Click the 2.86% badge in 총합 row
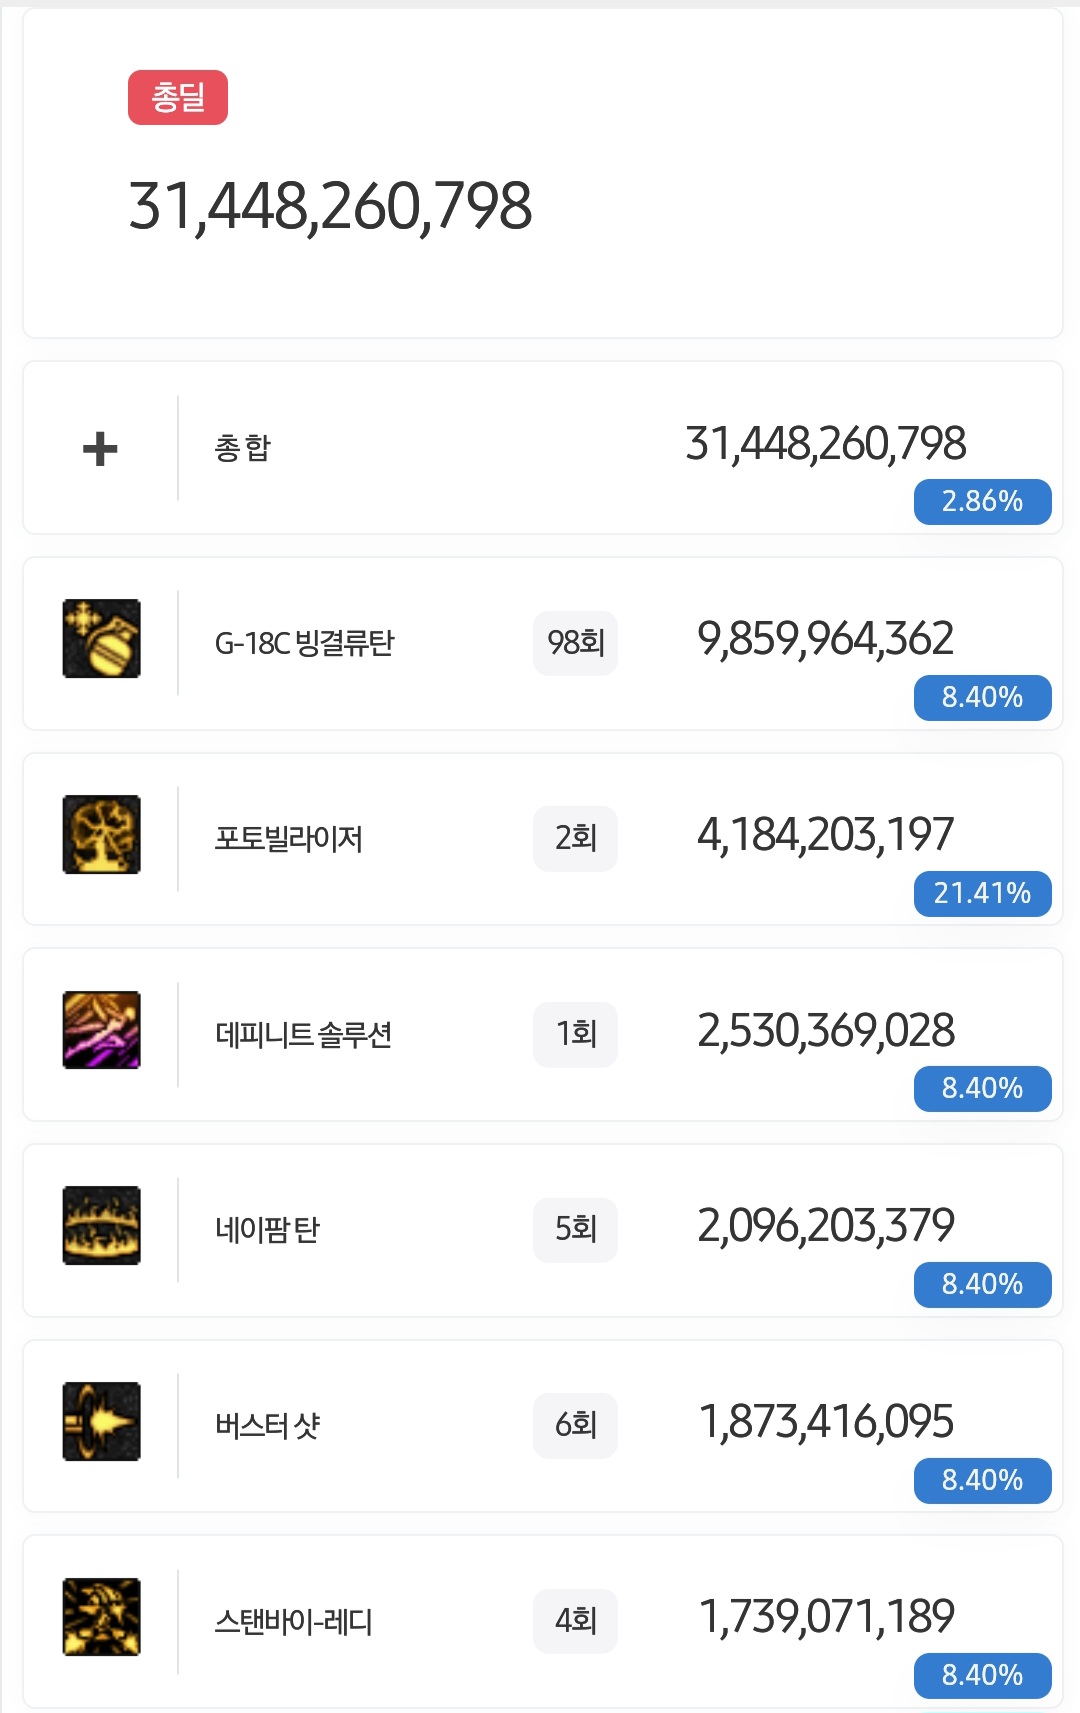The width and height of the screenshot is (1080, 1713). click(x=982, y=501)
